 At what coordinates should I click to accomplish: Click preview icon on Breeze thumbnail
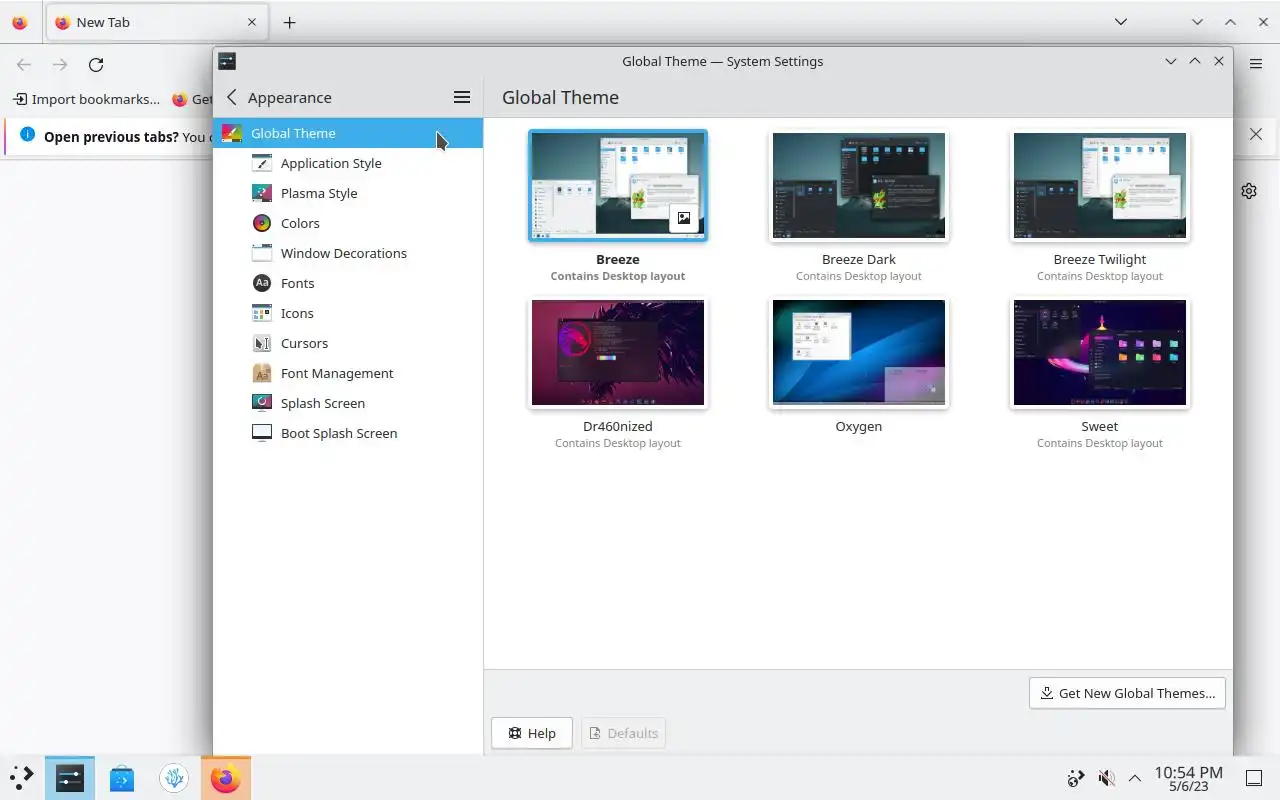pyautogui.click(x=684, y=218)
